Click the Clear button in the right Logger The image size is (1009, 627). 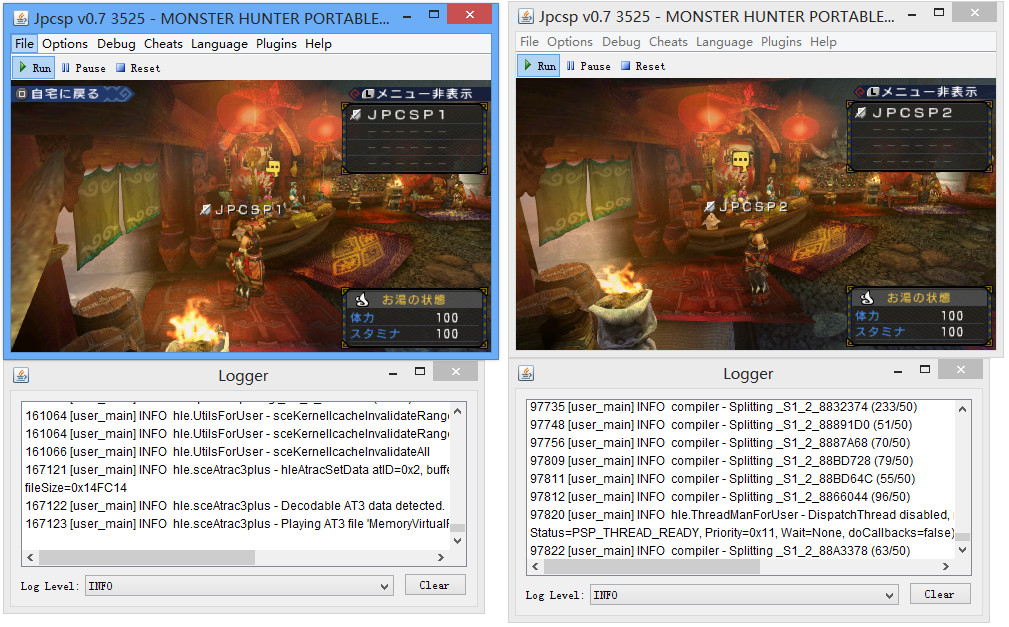[x=940, y=594]
